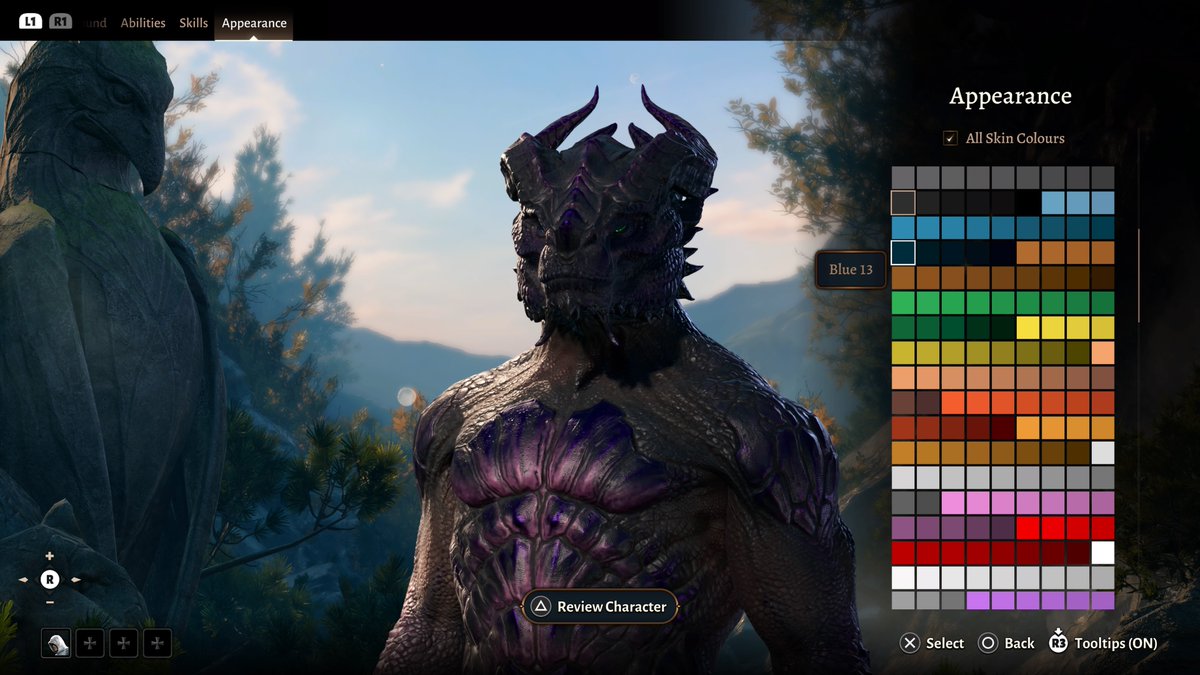Click the Review Character button
This screenshot has height=675, width=1200.
[x=600, y=606]
